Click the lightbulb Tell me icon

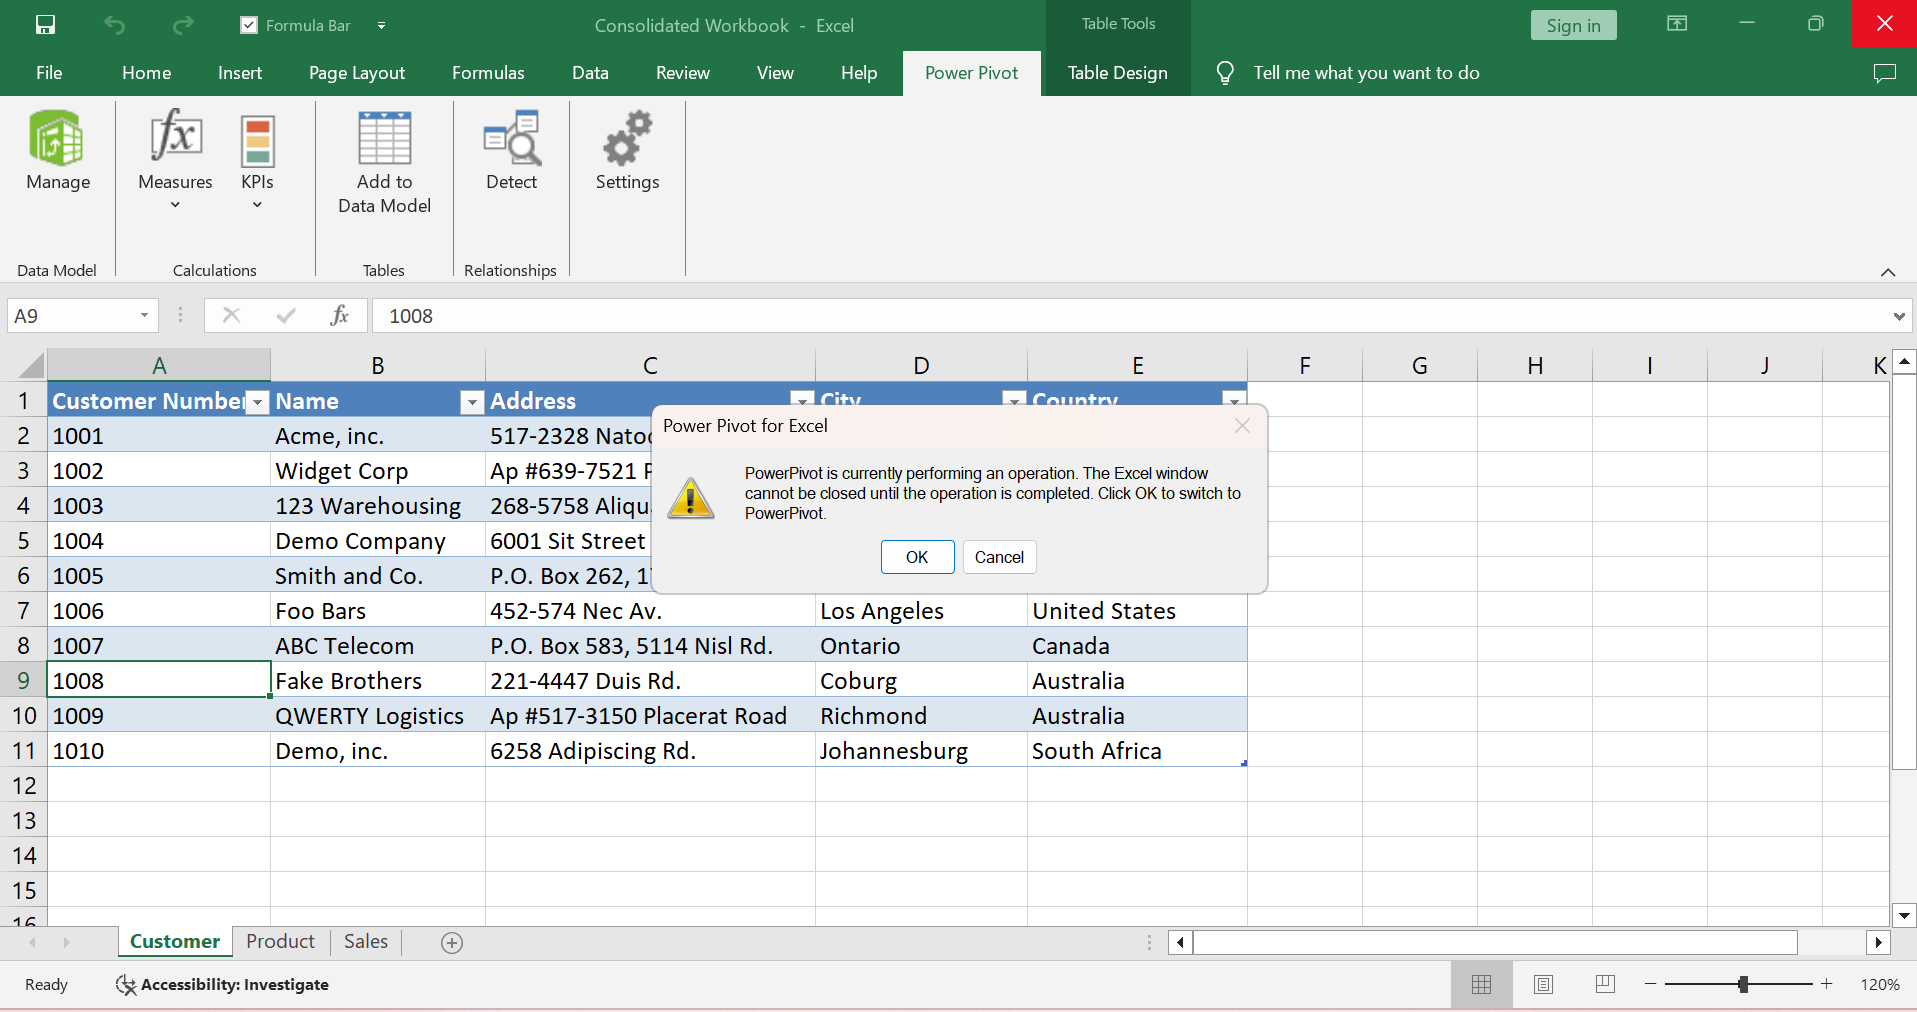(x=1225, y=73)
